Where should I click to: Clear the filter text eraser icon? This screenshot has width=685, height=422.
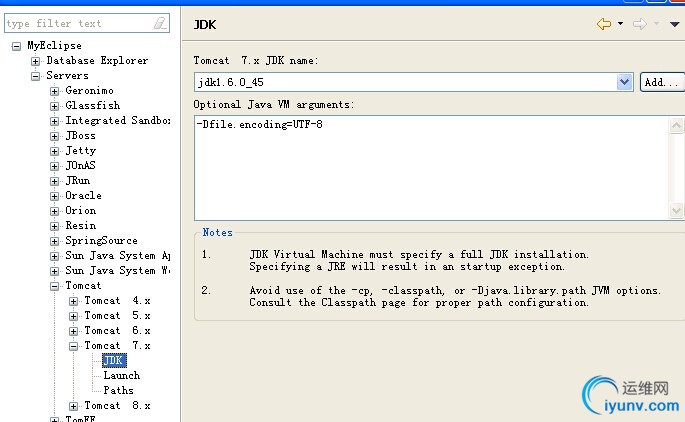click(x=160, y=23)
